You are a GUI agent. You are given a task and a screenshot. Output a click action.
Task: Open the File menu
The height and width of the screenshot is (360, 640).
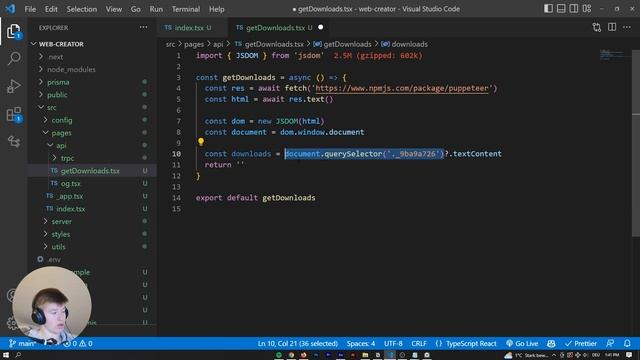(x=30, y=9)
